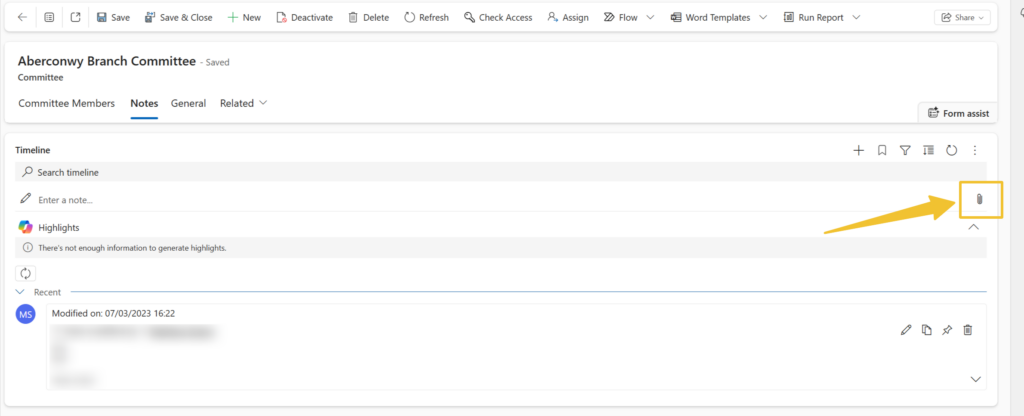Delete the note with trash icon

(x=967, y=330)
